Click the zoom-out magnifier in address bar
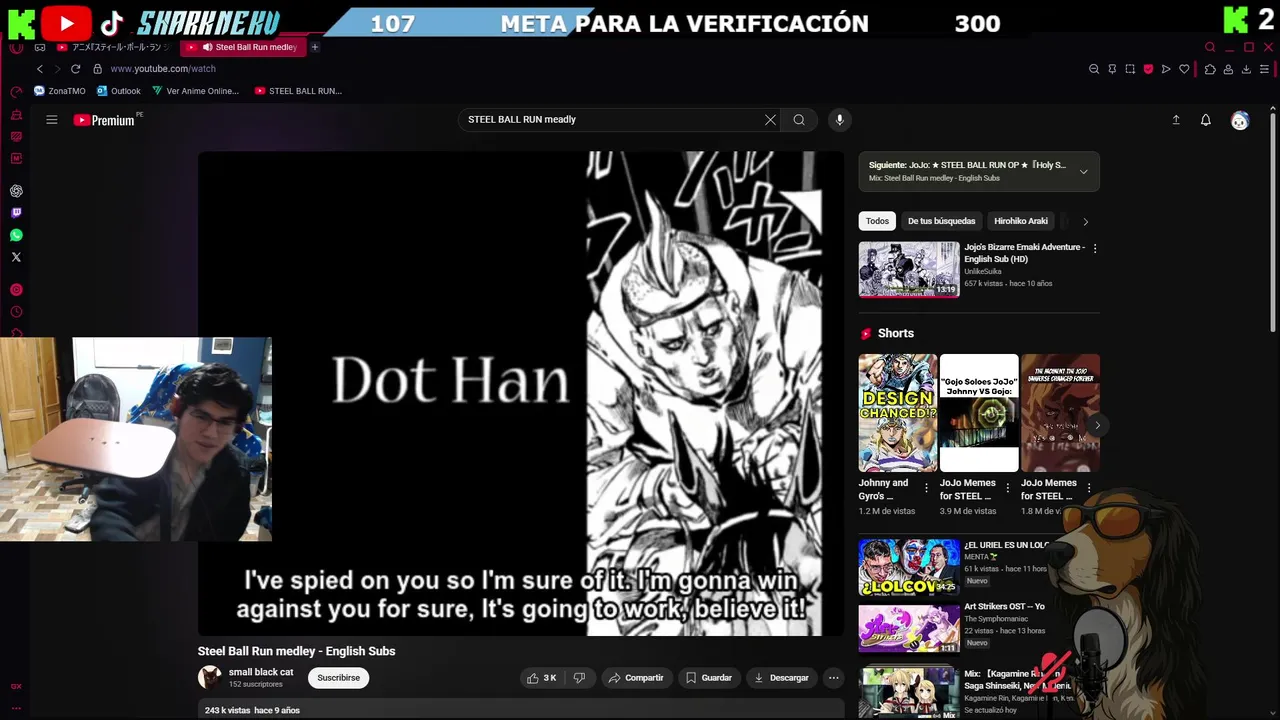Image resolution: width=1280 pixels, height=720 pixels. pos(1094,69)
